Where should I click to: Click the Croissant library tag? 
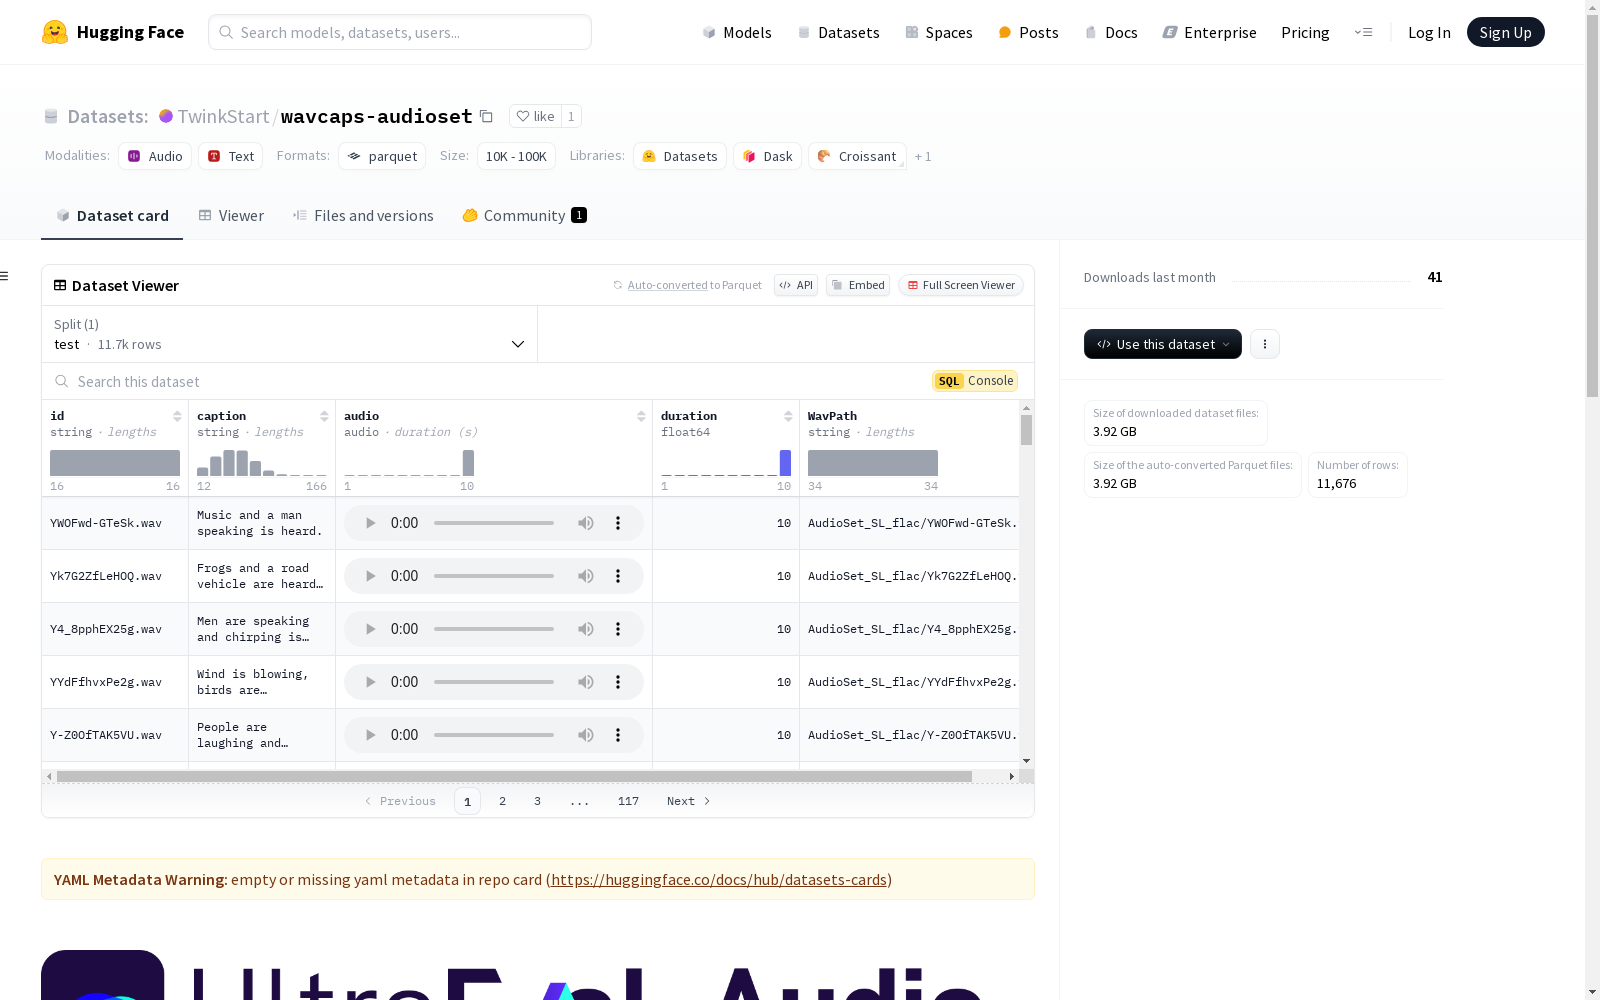[x=857, y=156]
